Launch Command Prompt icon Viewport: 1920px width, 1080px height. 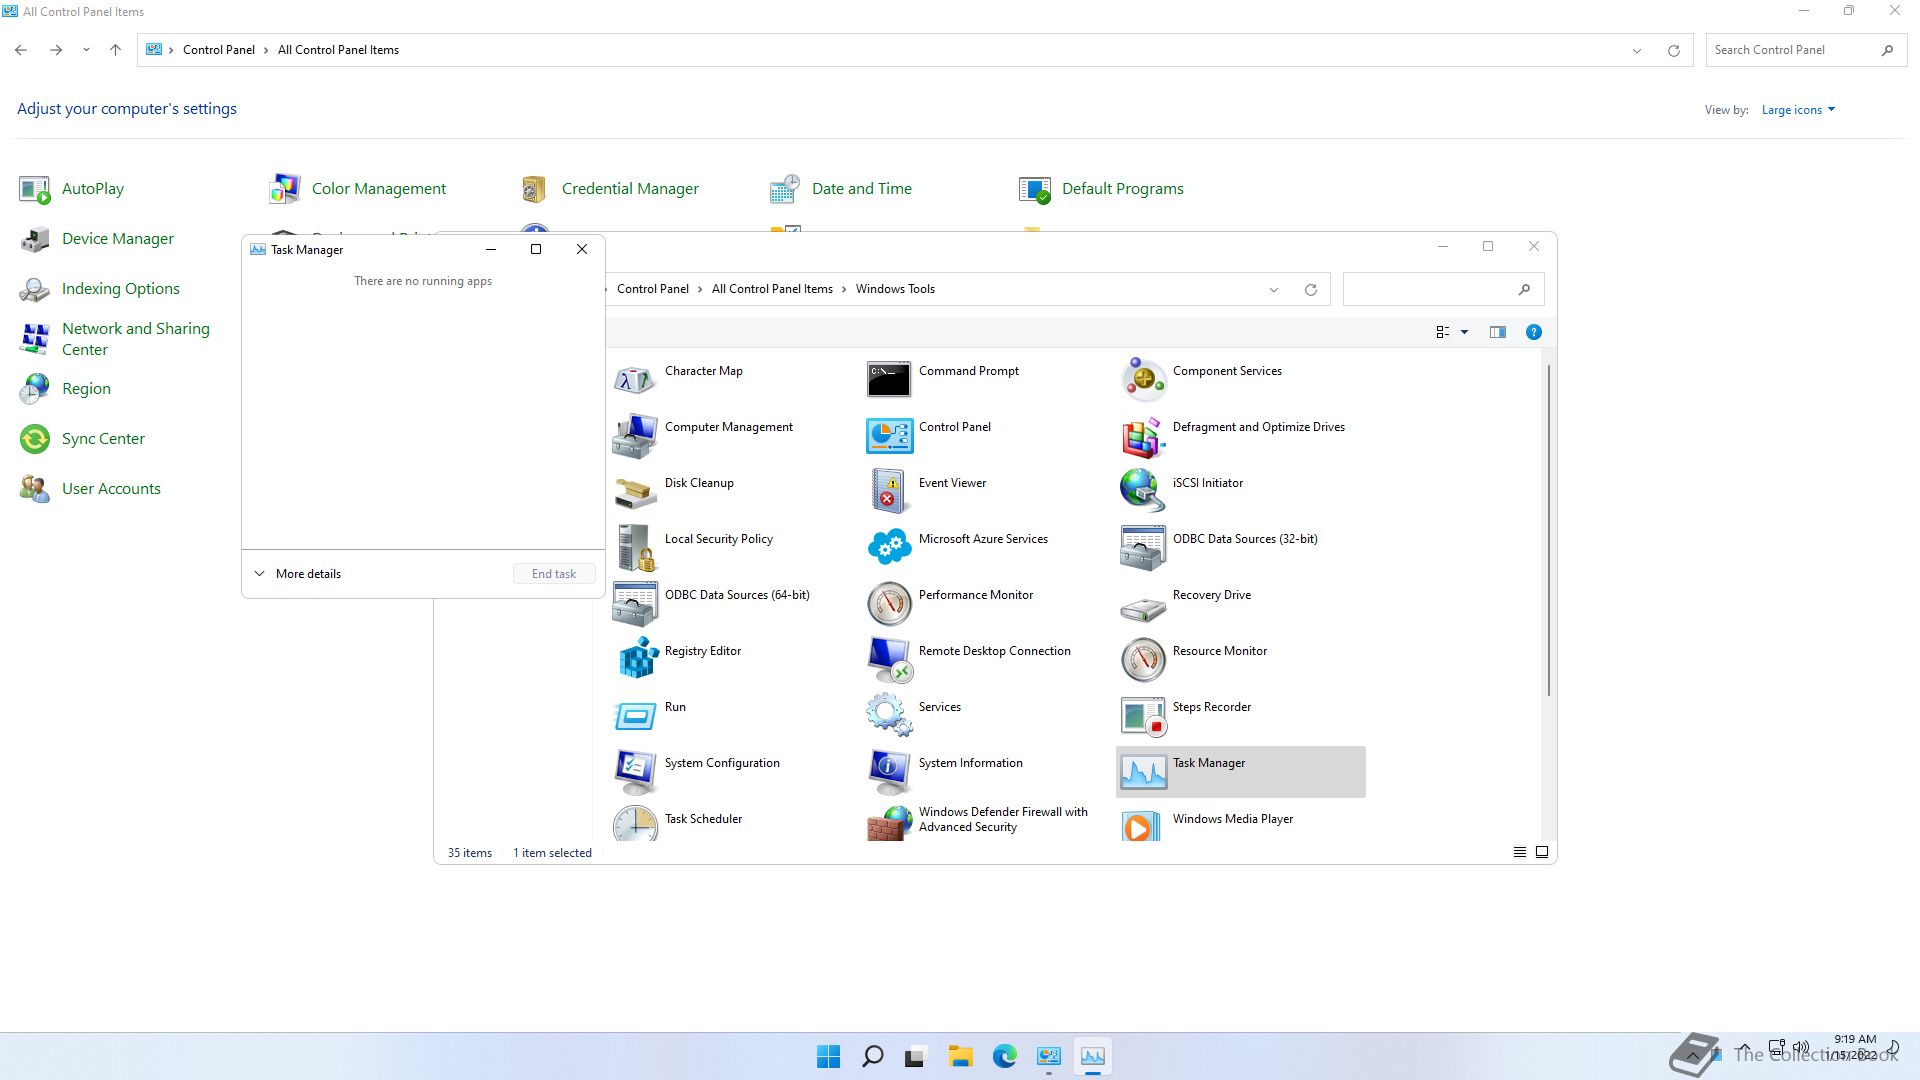pyautogui.click(x=888, y=380)
